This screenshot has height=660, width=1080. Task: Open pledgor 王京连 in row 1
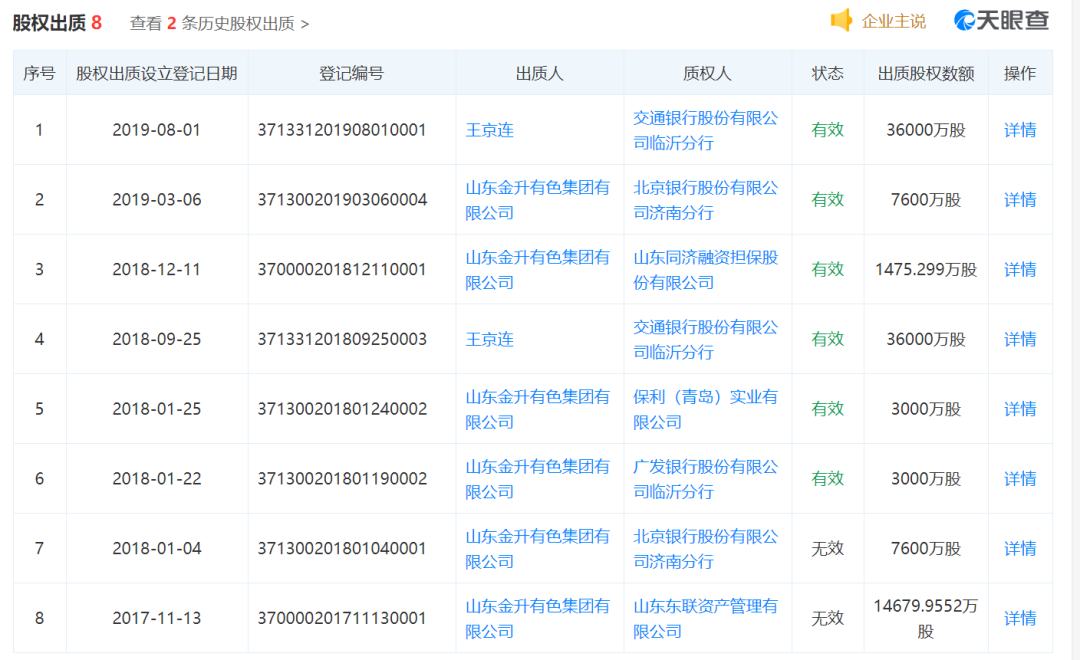(490, 130)
